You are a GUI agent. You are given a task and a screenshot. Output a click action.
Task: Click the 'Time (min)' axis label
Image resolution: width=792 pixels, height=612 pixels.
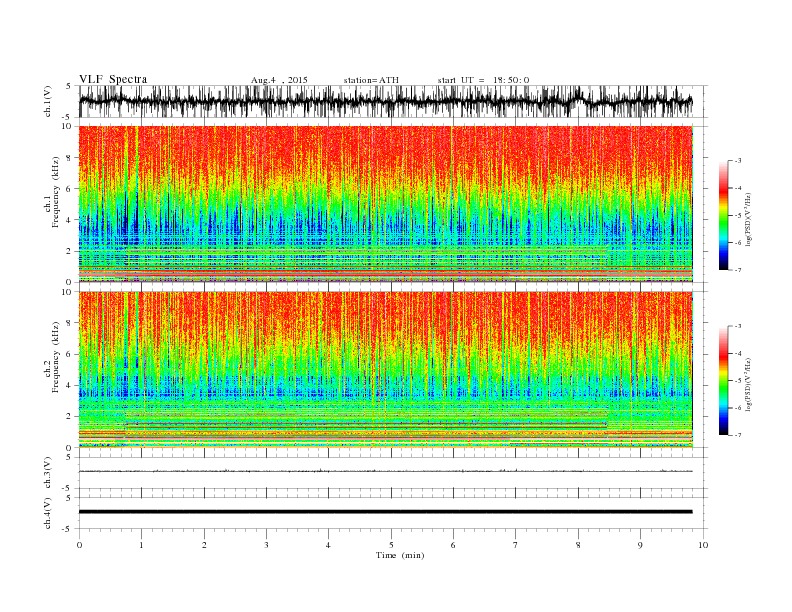(x=400, y=555)
